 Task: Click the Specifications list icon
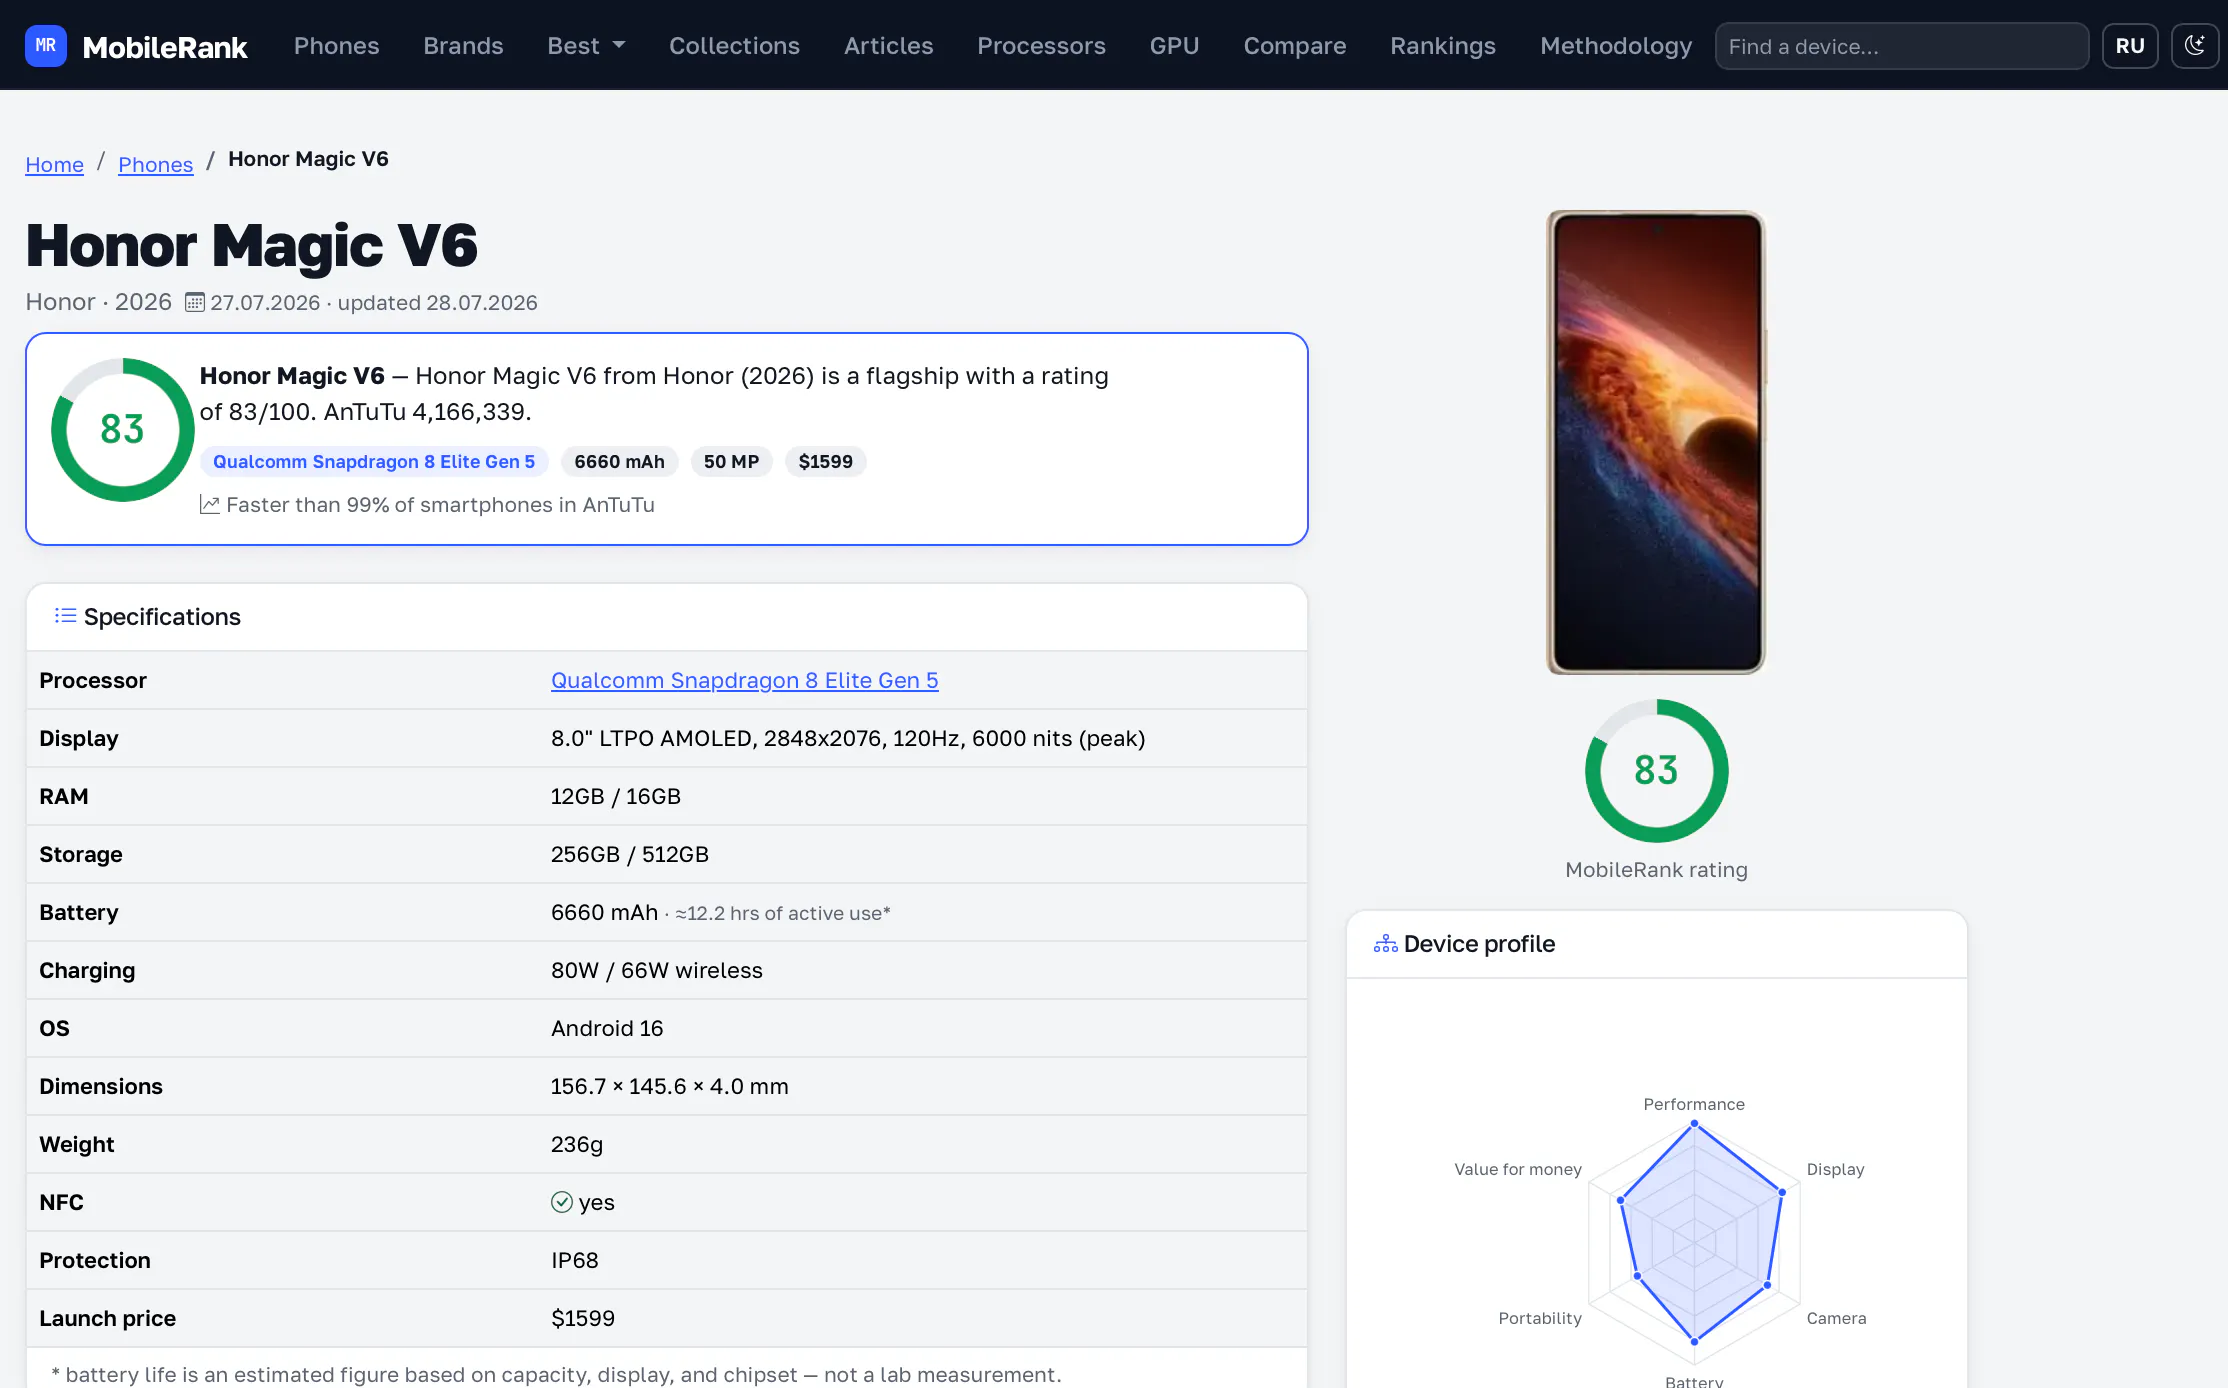click(65, 616)
